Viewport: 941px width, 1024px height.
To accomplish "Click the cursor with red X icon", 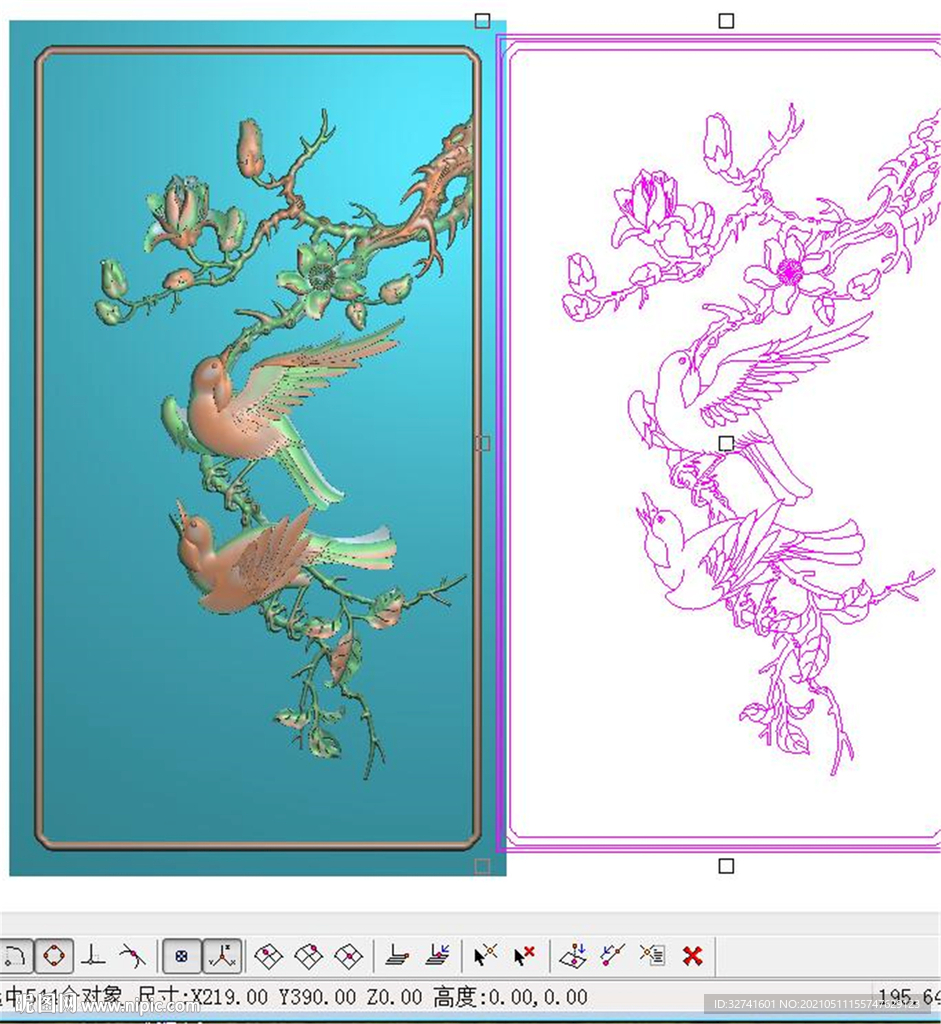I will click(x=524, y=956).
